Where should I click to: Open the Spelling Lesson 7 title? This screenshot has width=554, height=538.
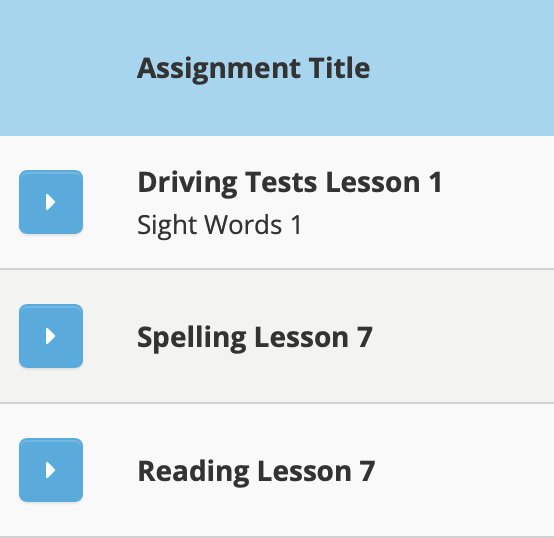(x=255, y=338)
